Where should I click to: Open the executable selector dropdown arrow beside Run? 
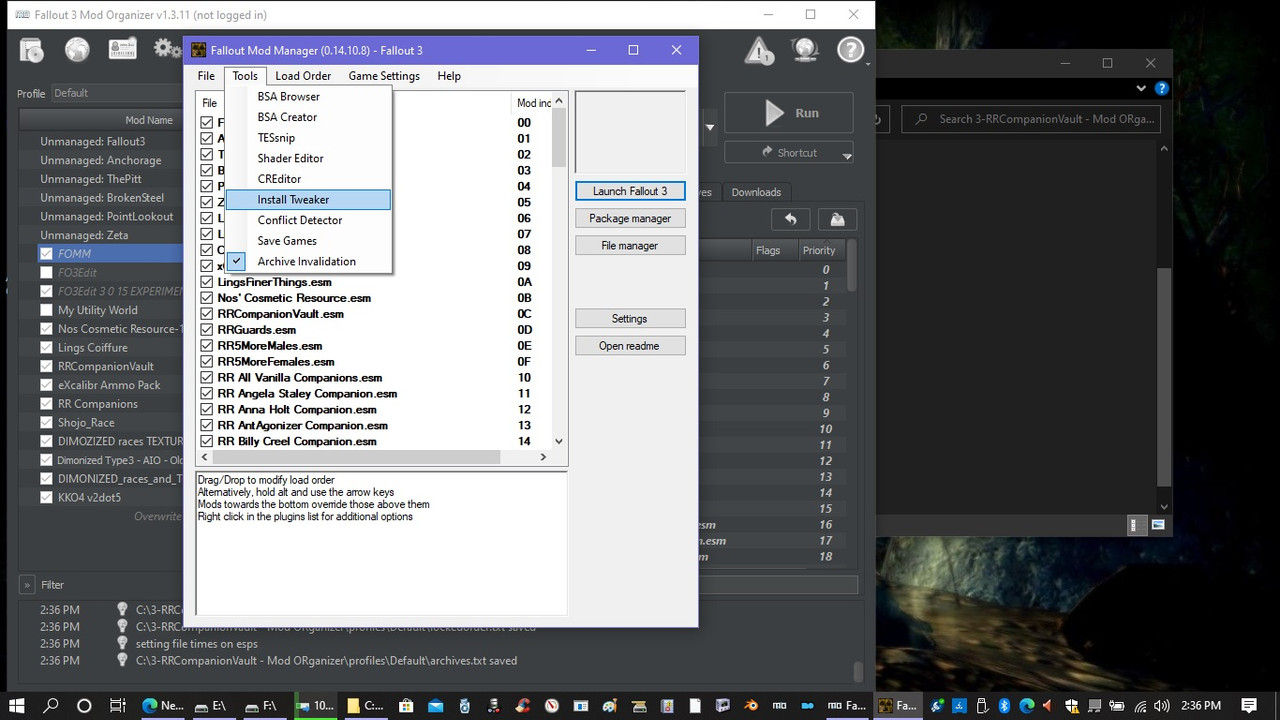[710, 128]
